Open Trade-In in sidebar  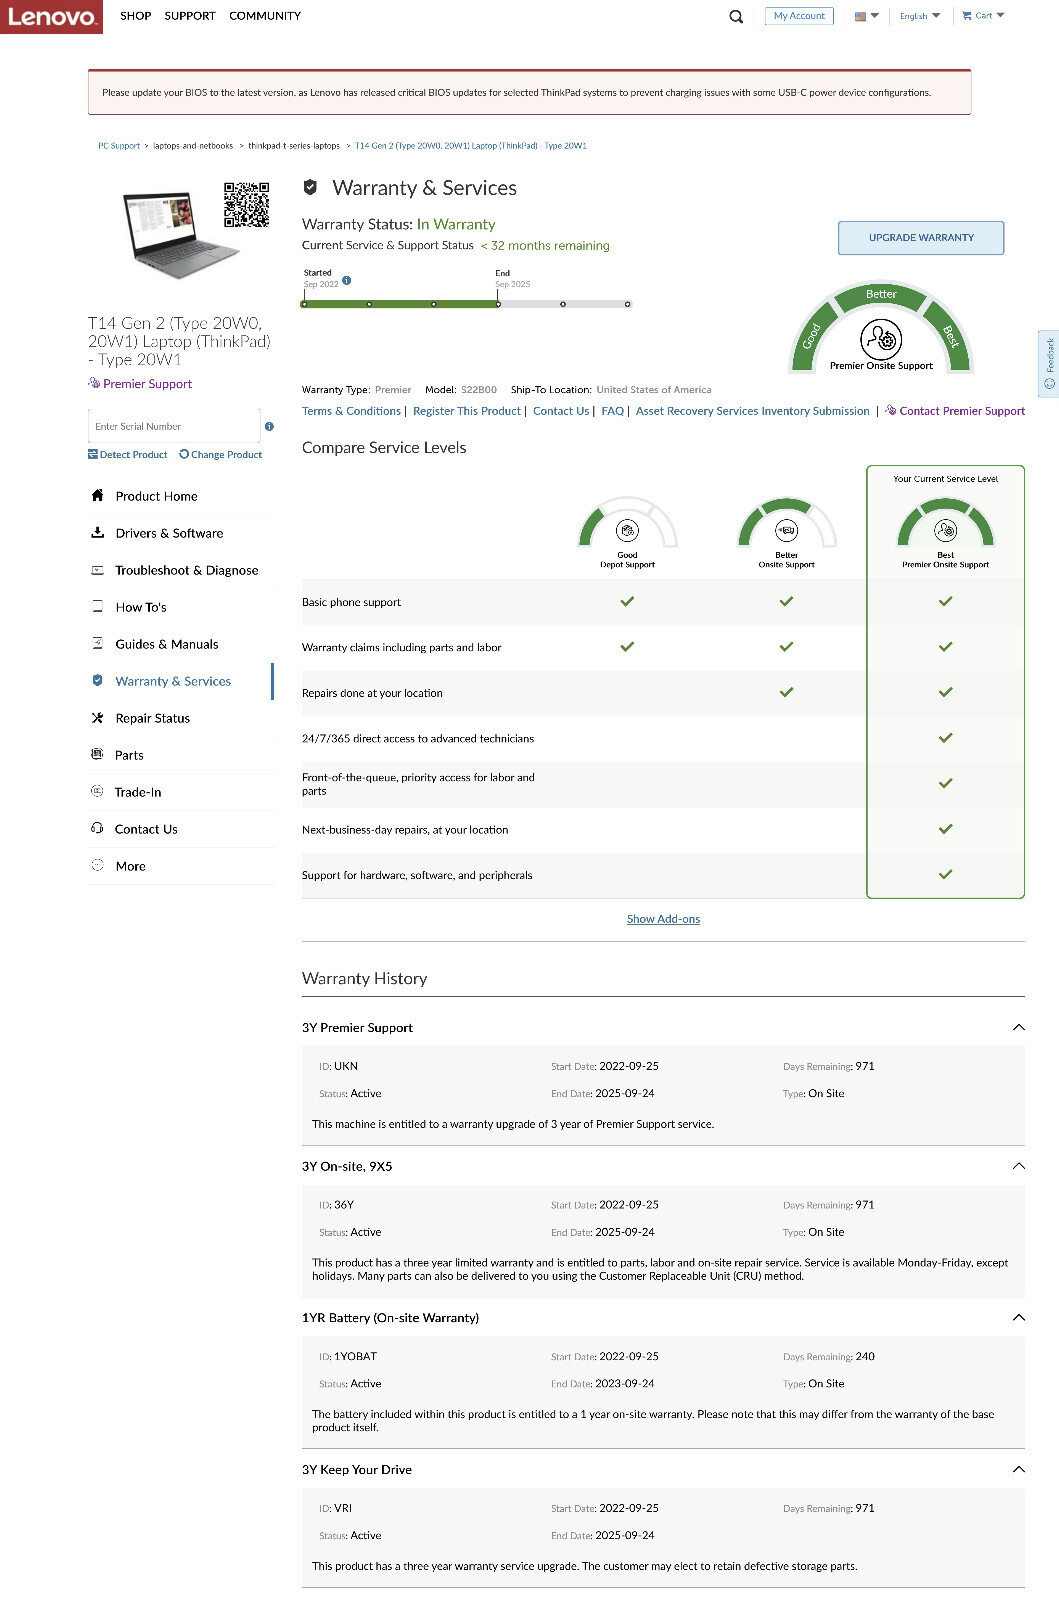[x=138, y=792]
